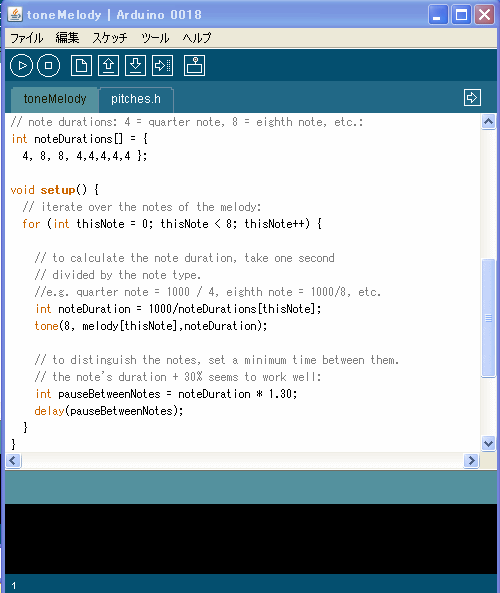Screen dimensions: 500x593
Task: Open the スケッチ menu
Action: click(110, 38)
